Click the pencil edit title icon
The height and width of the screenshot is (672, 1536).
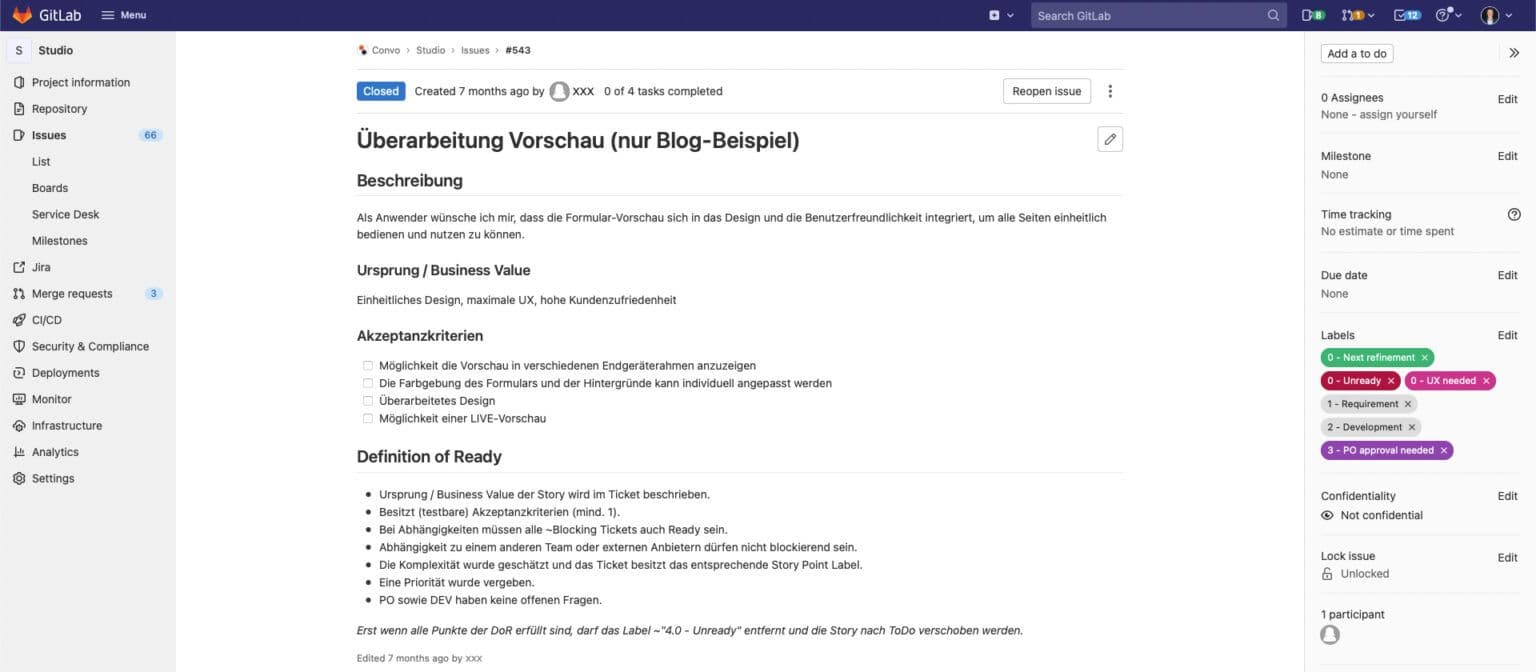[1109, 140]
